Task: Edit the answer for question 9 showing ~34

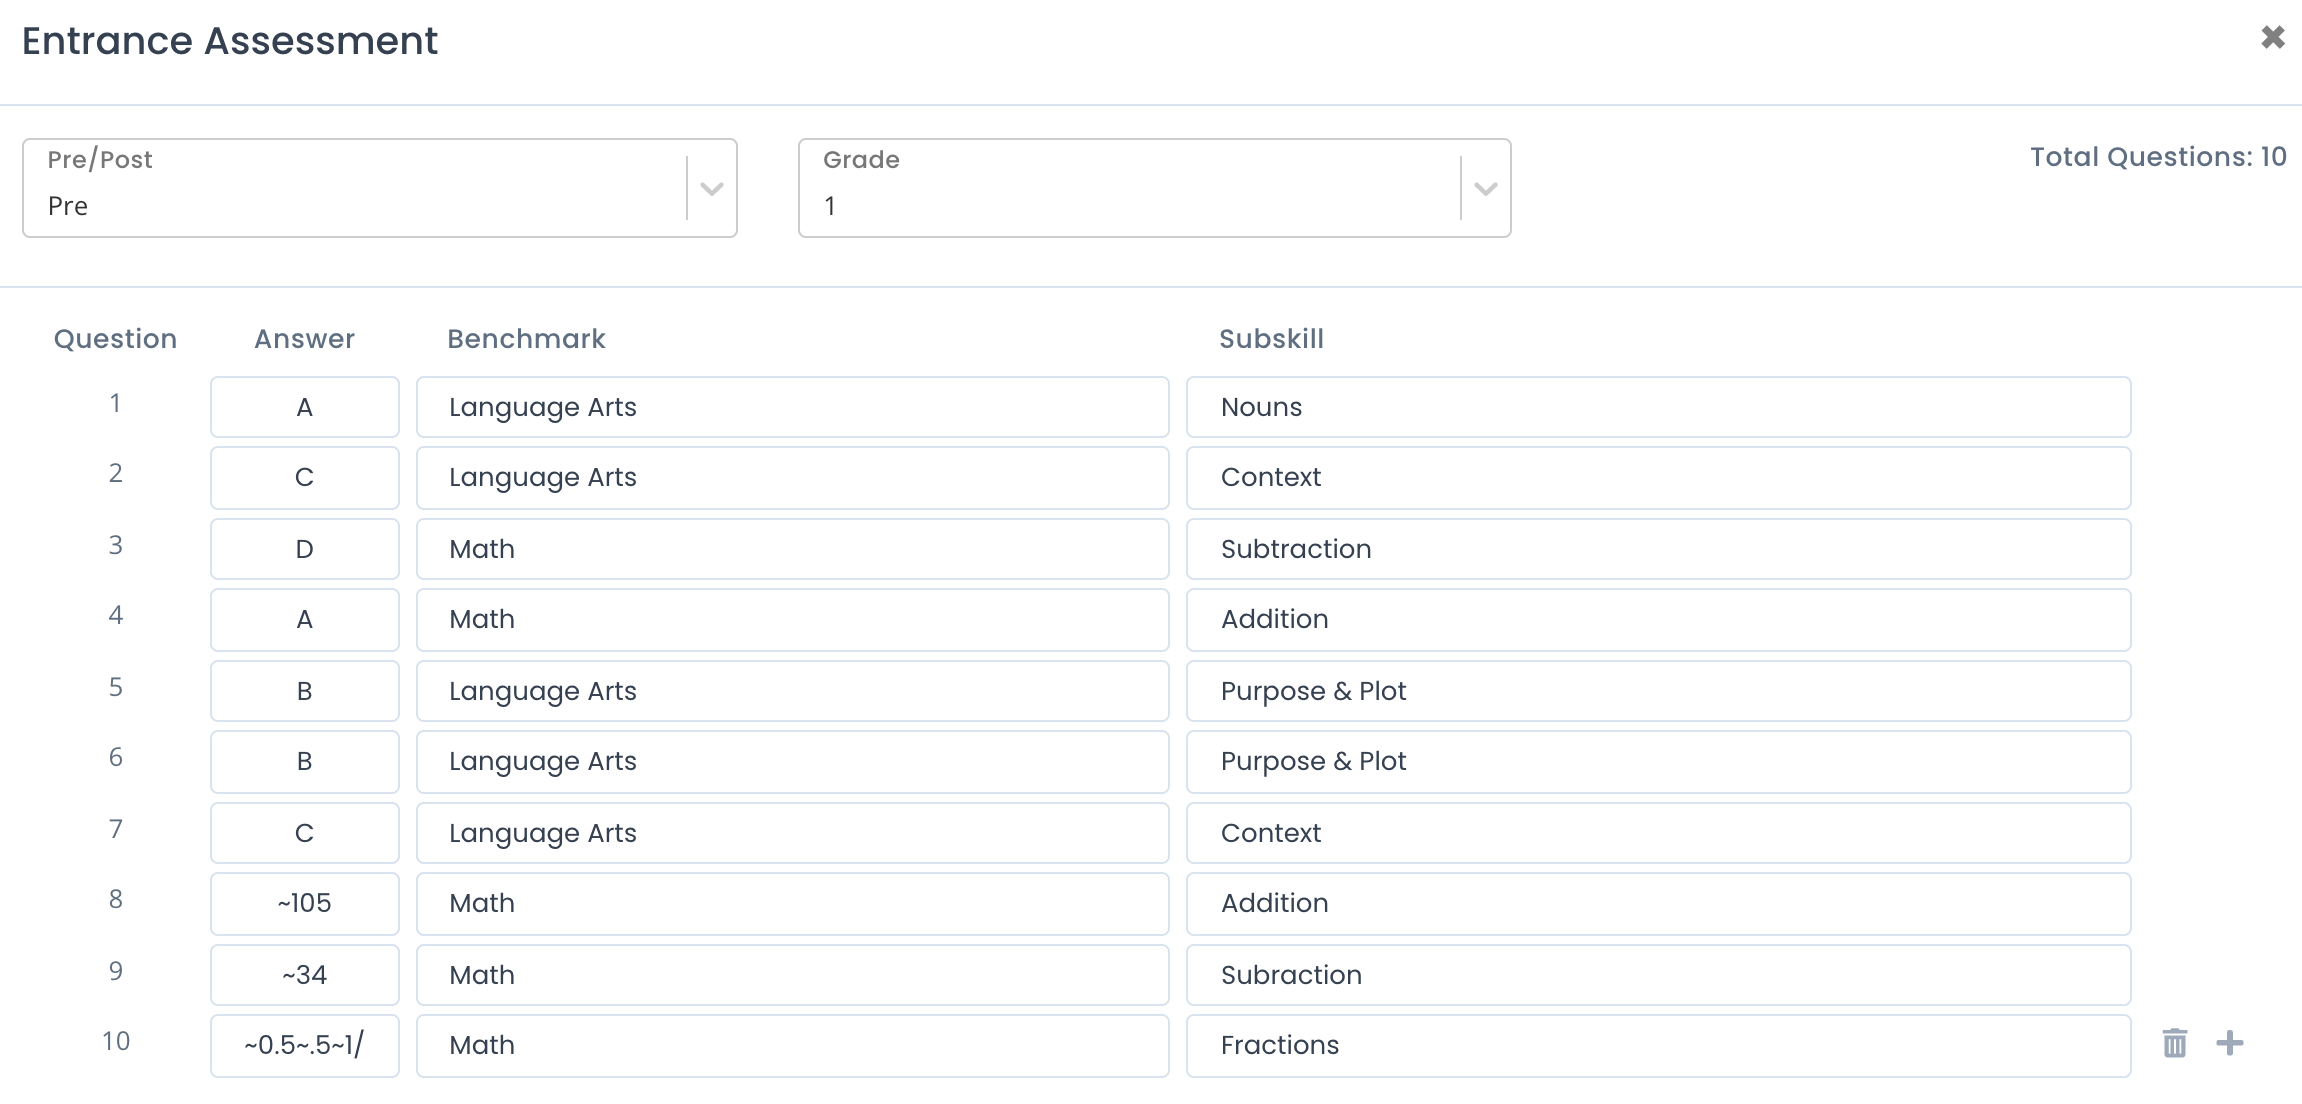Action: (304, 974)
